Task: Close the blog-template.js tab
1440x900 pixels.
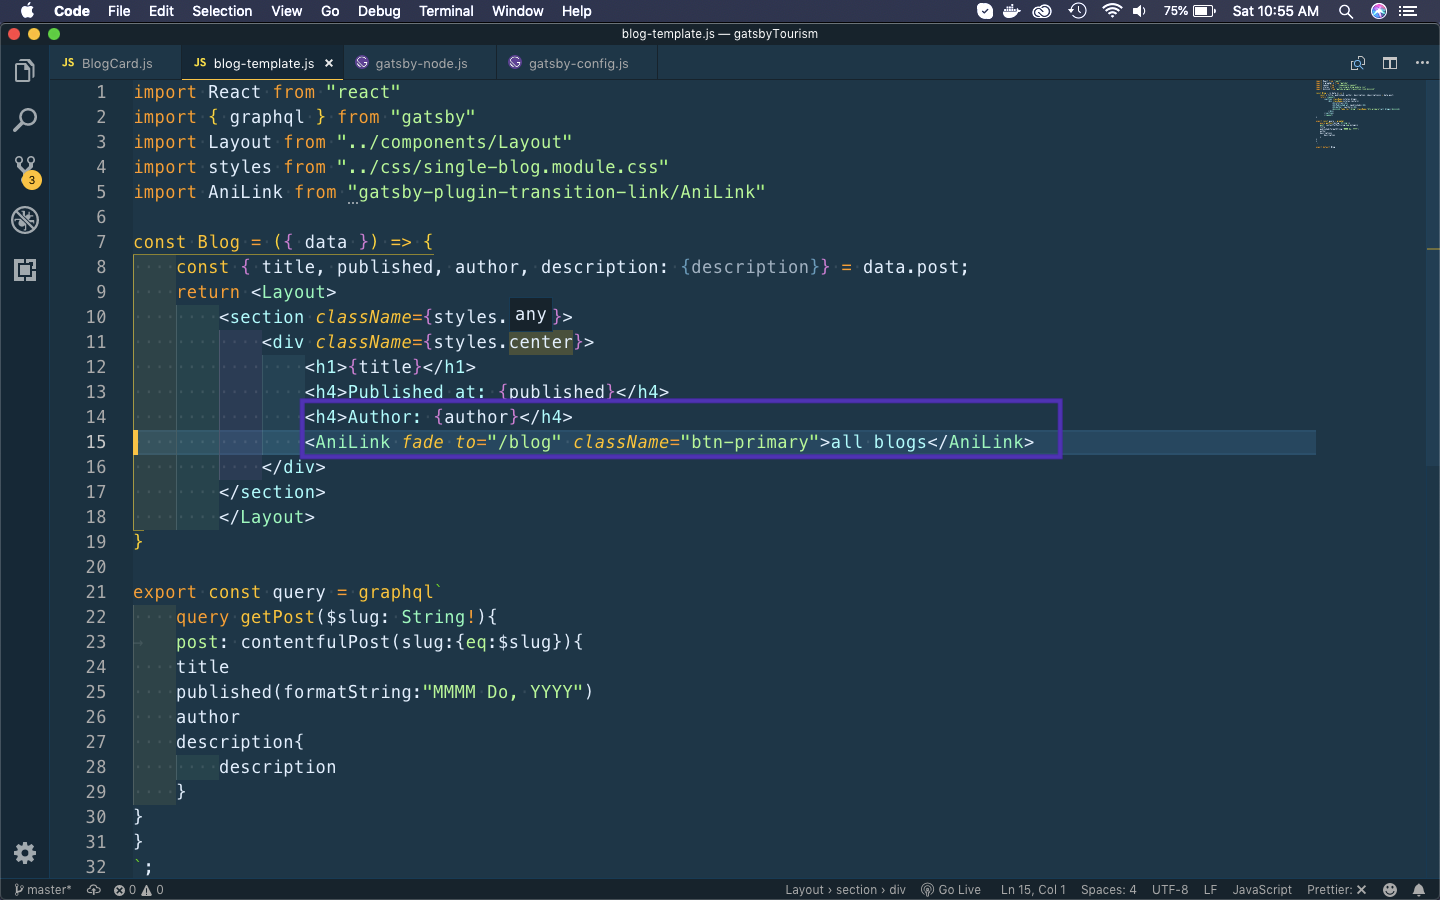Action: 329,63
